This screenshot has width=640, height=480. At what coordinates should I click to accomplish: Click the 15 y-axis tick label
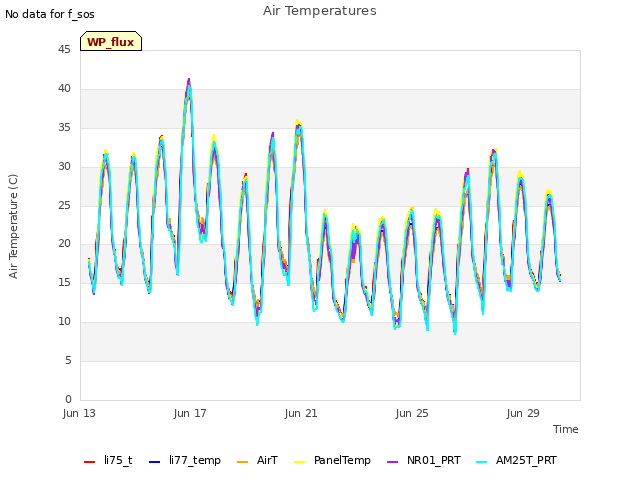click(x=64, y=282)
